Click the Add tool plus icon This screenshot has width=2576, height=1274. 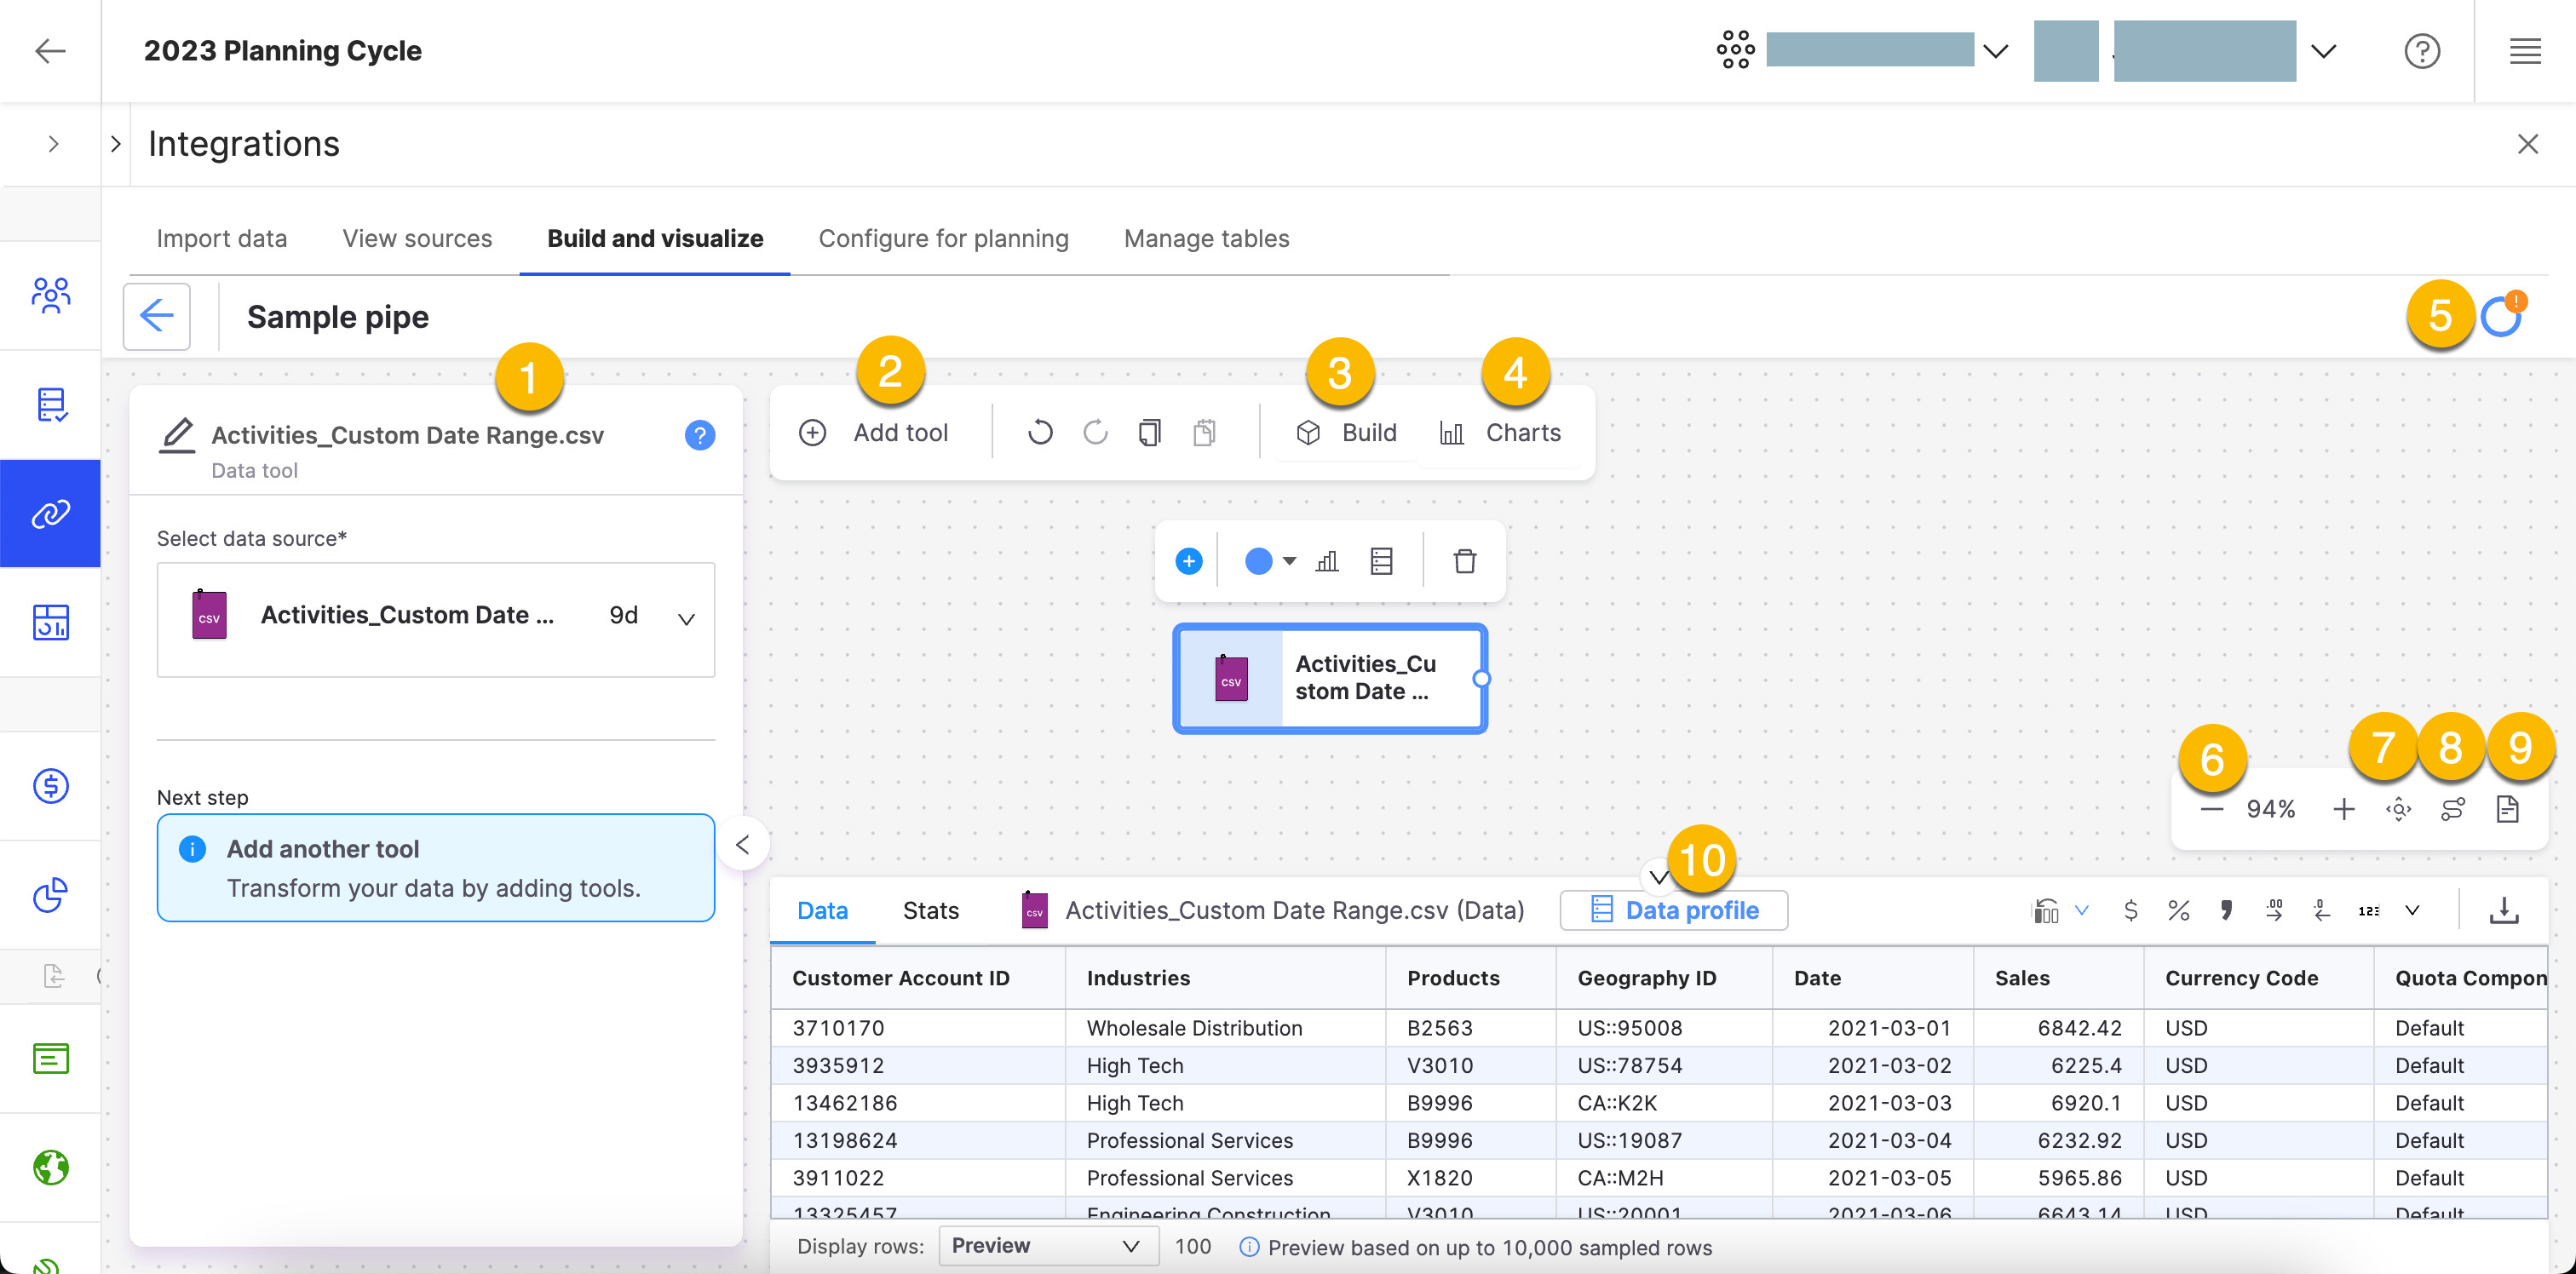tap(812, 433)
